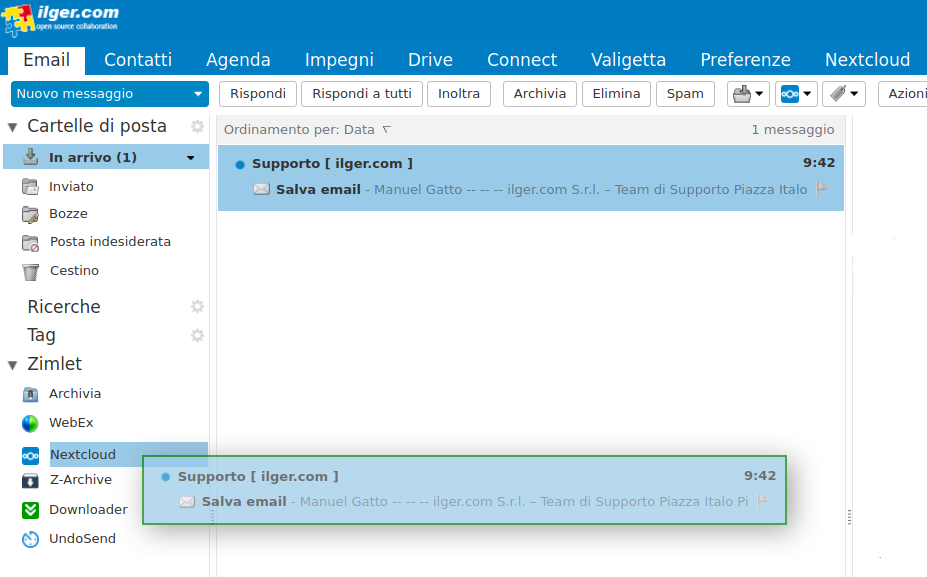Open the move-to-folder toolbar dropdown
The width and height of the screenshot is (927, 577).
click(x=748, y=94)
